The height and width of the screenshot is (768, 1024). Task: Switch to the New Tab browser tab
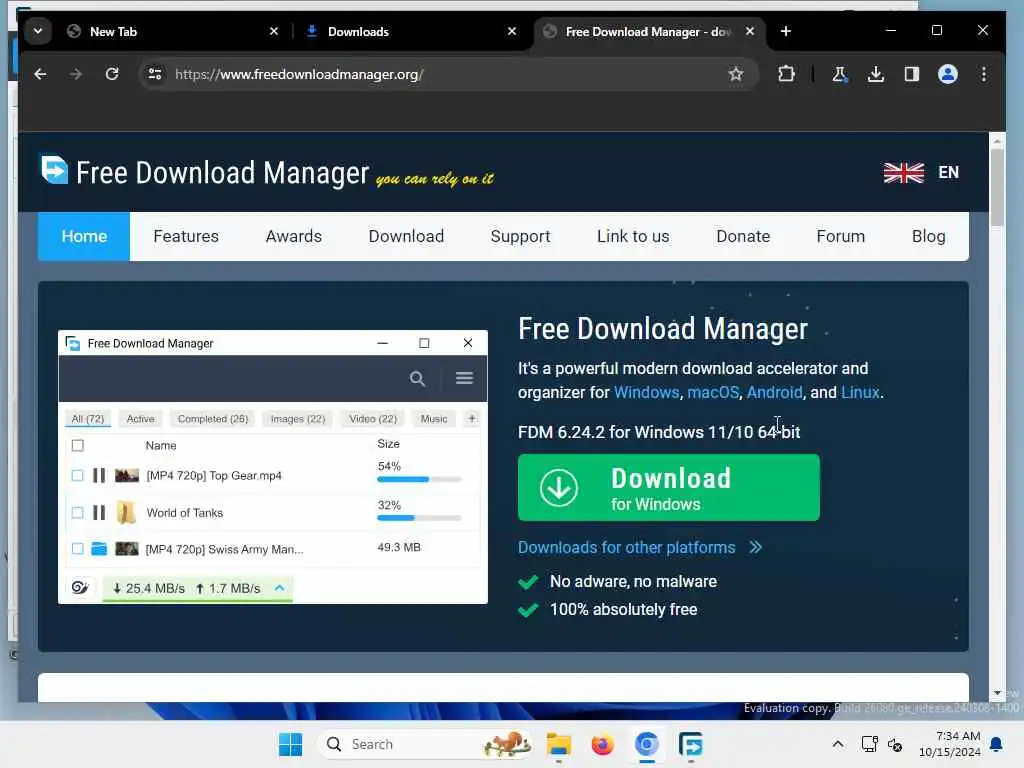click(x=173, y=31)
